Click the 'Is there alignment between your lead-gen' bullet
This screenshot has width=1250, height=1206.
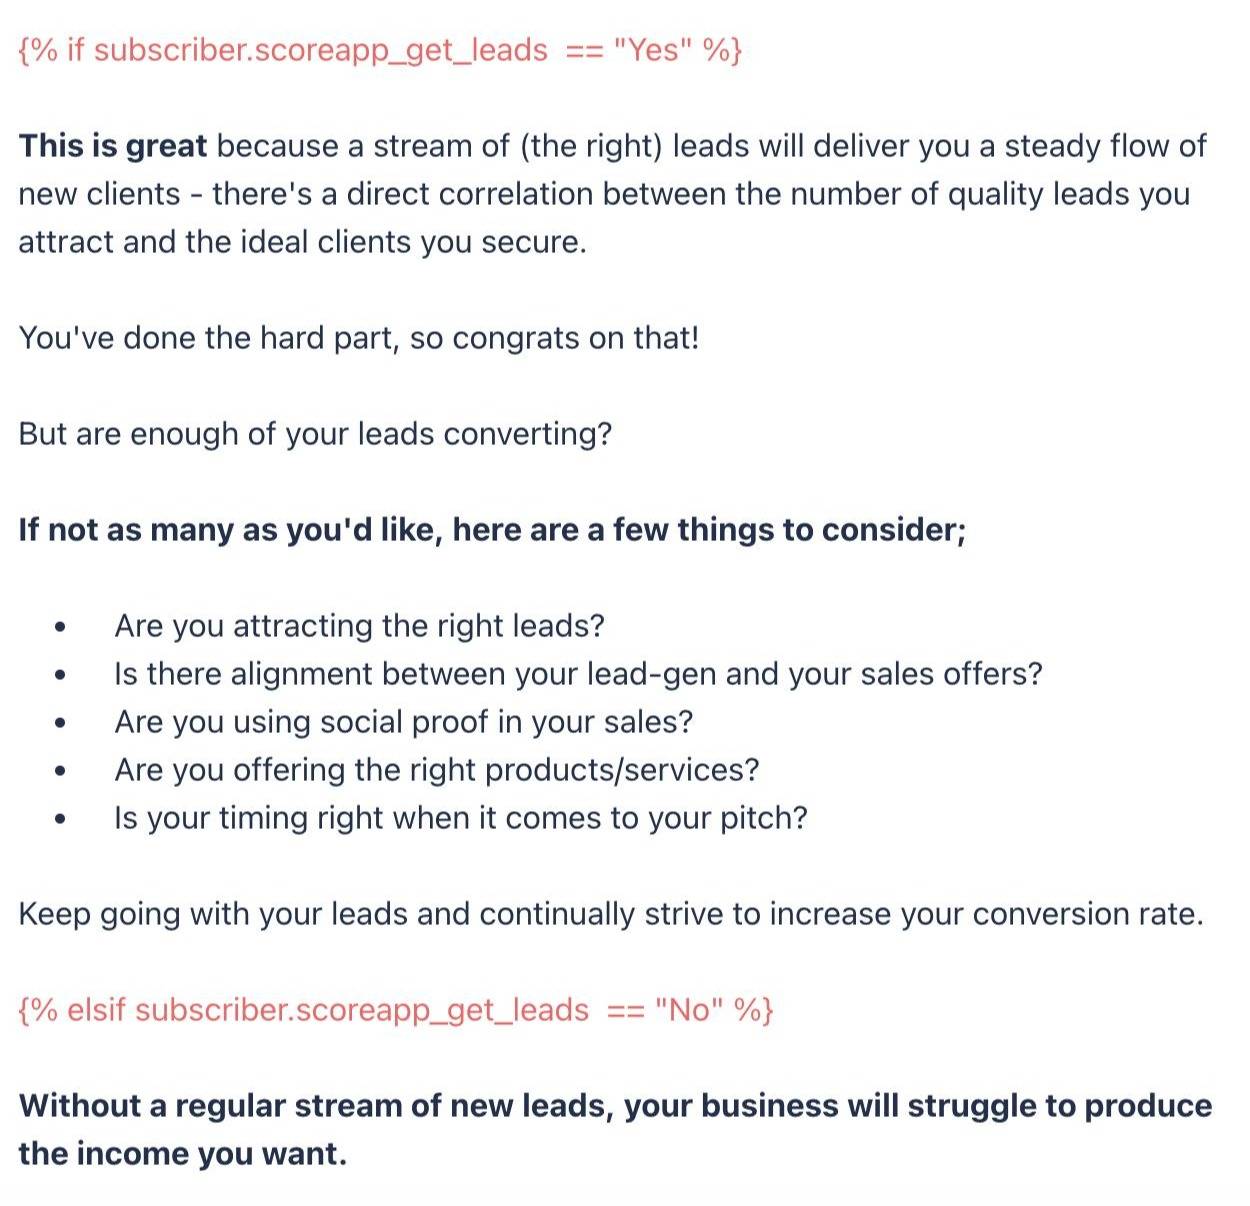[578, 674]
